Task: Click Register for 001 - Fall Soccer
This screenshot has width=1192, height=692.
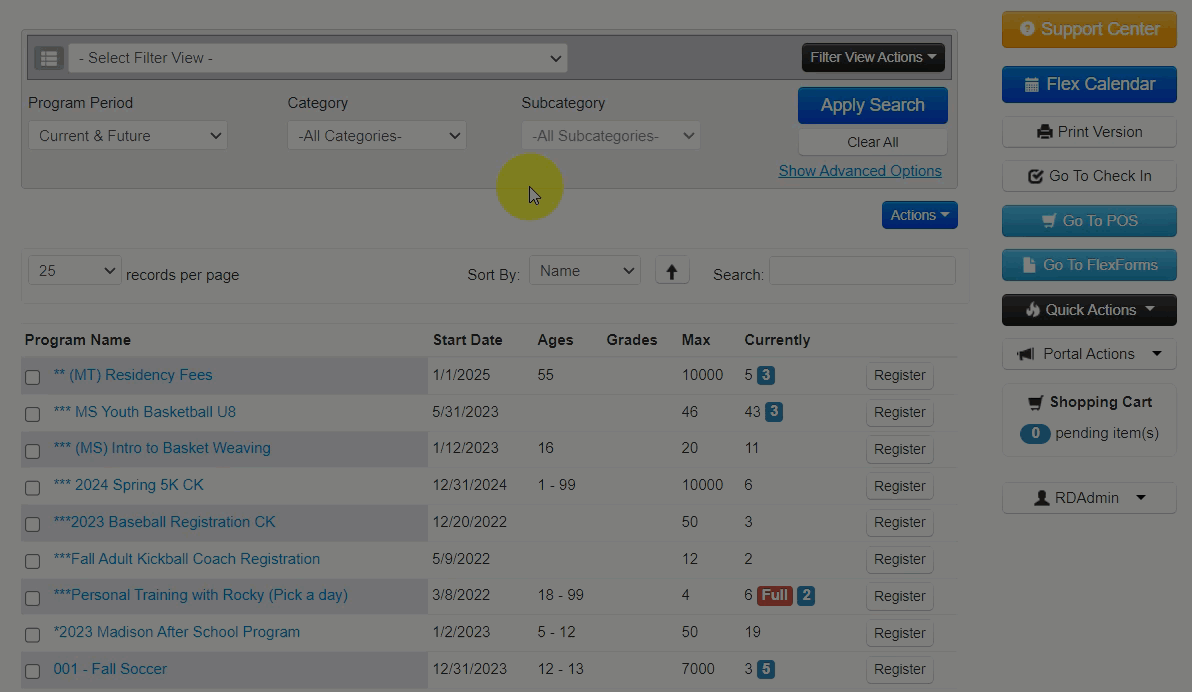Action: point(899,669)
